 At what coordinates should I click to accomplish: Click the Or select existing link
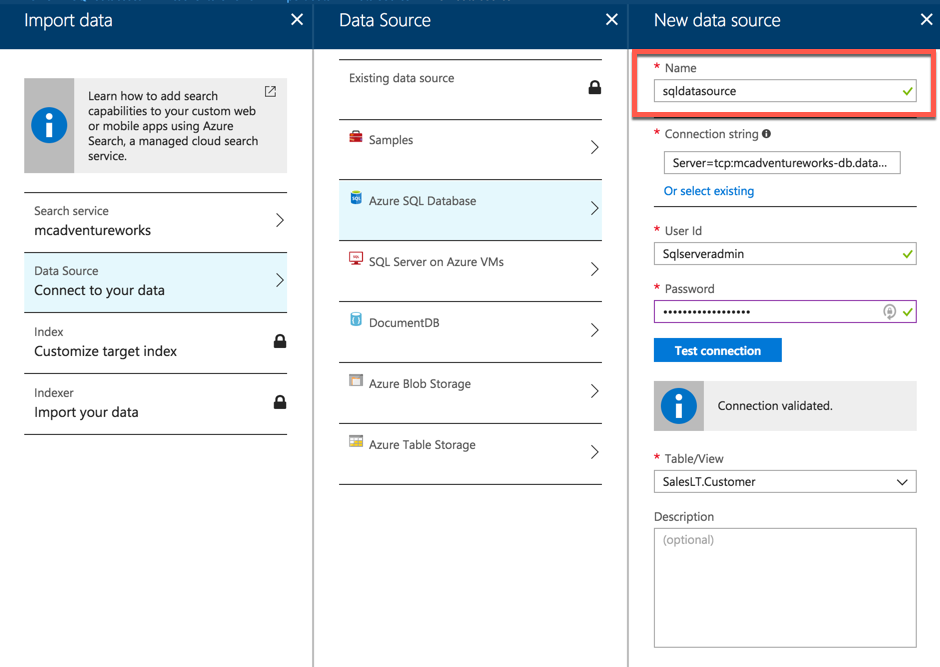click(709, 191)
